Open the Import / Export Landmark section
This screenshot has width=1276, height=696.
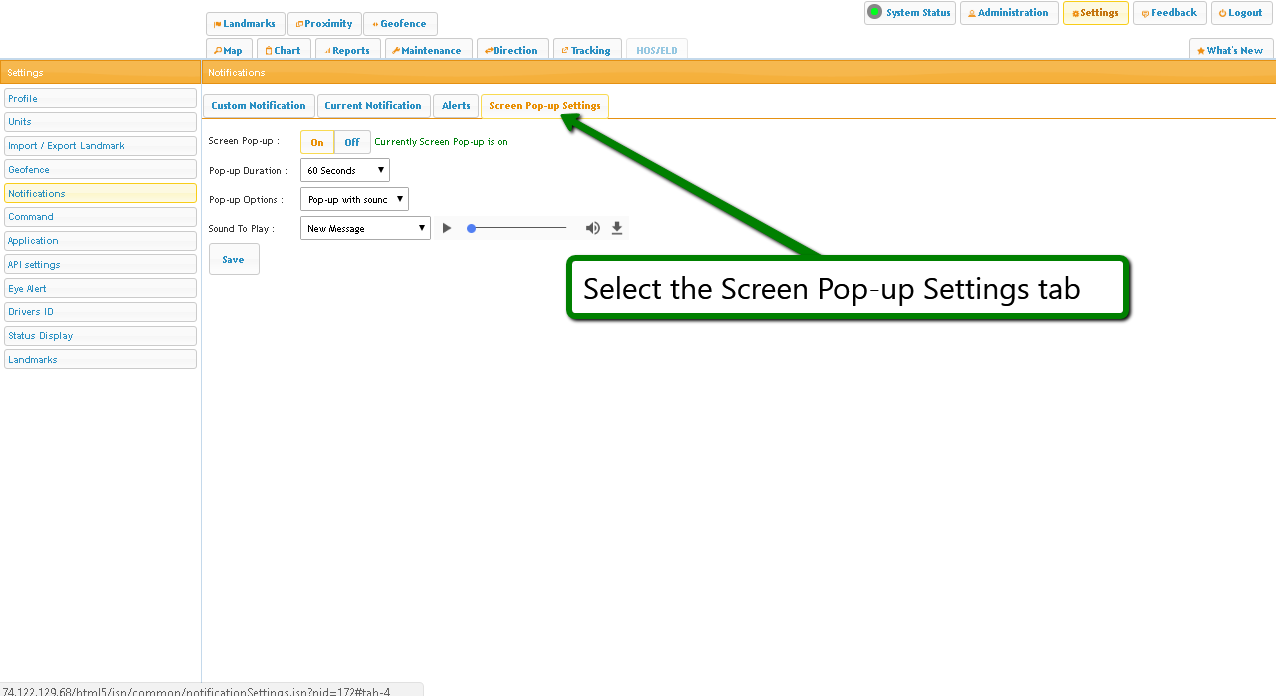point(100,146)
